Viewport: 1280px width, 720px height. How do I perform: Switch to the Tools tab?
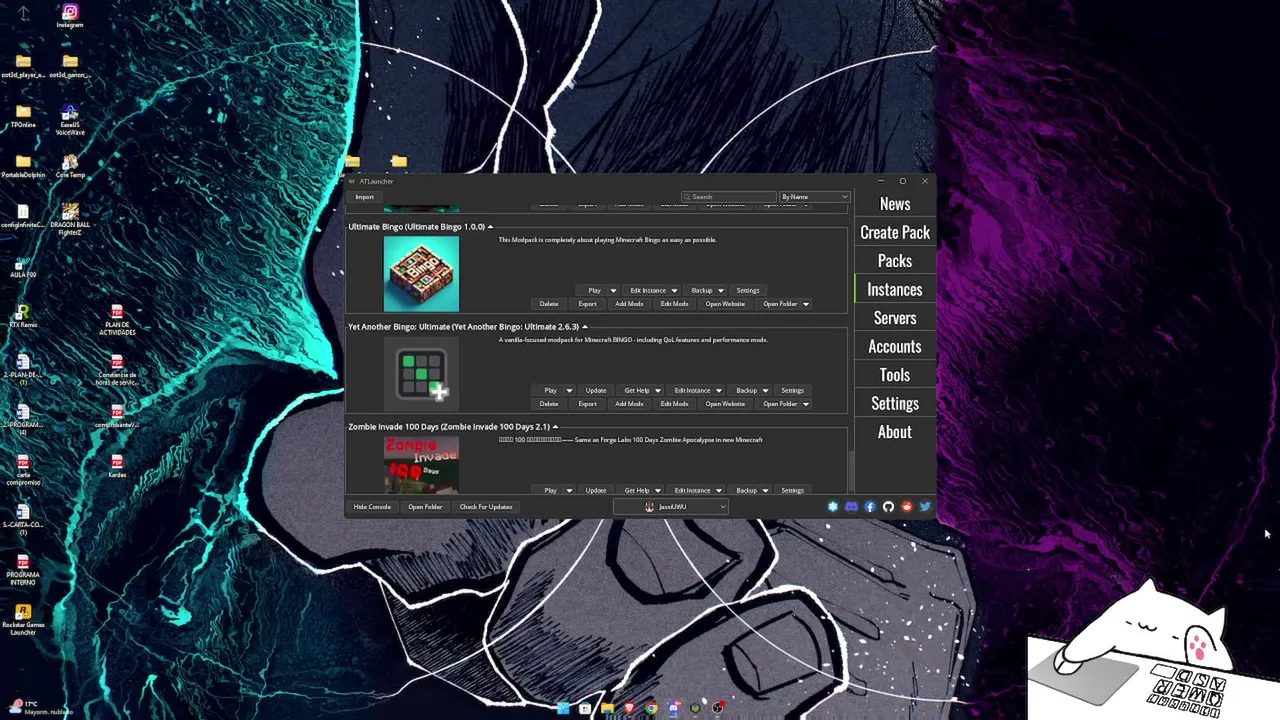(x=895, y=375)
